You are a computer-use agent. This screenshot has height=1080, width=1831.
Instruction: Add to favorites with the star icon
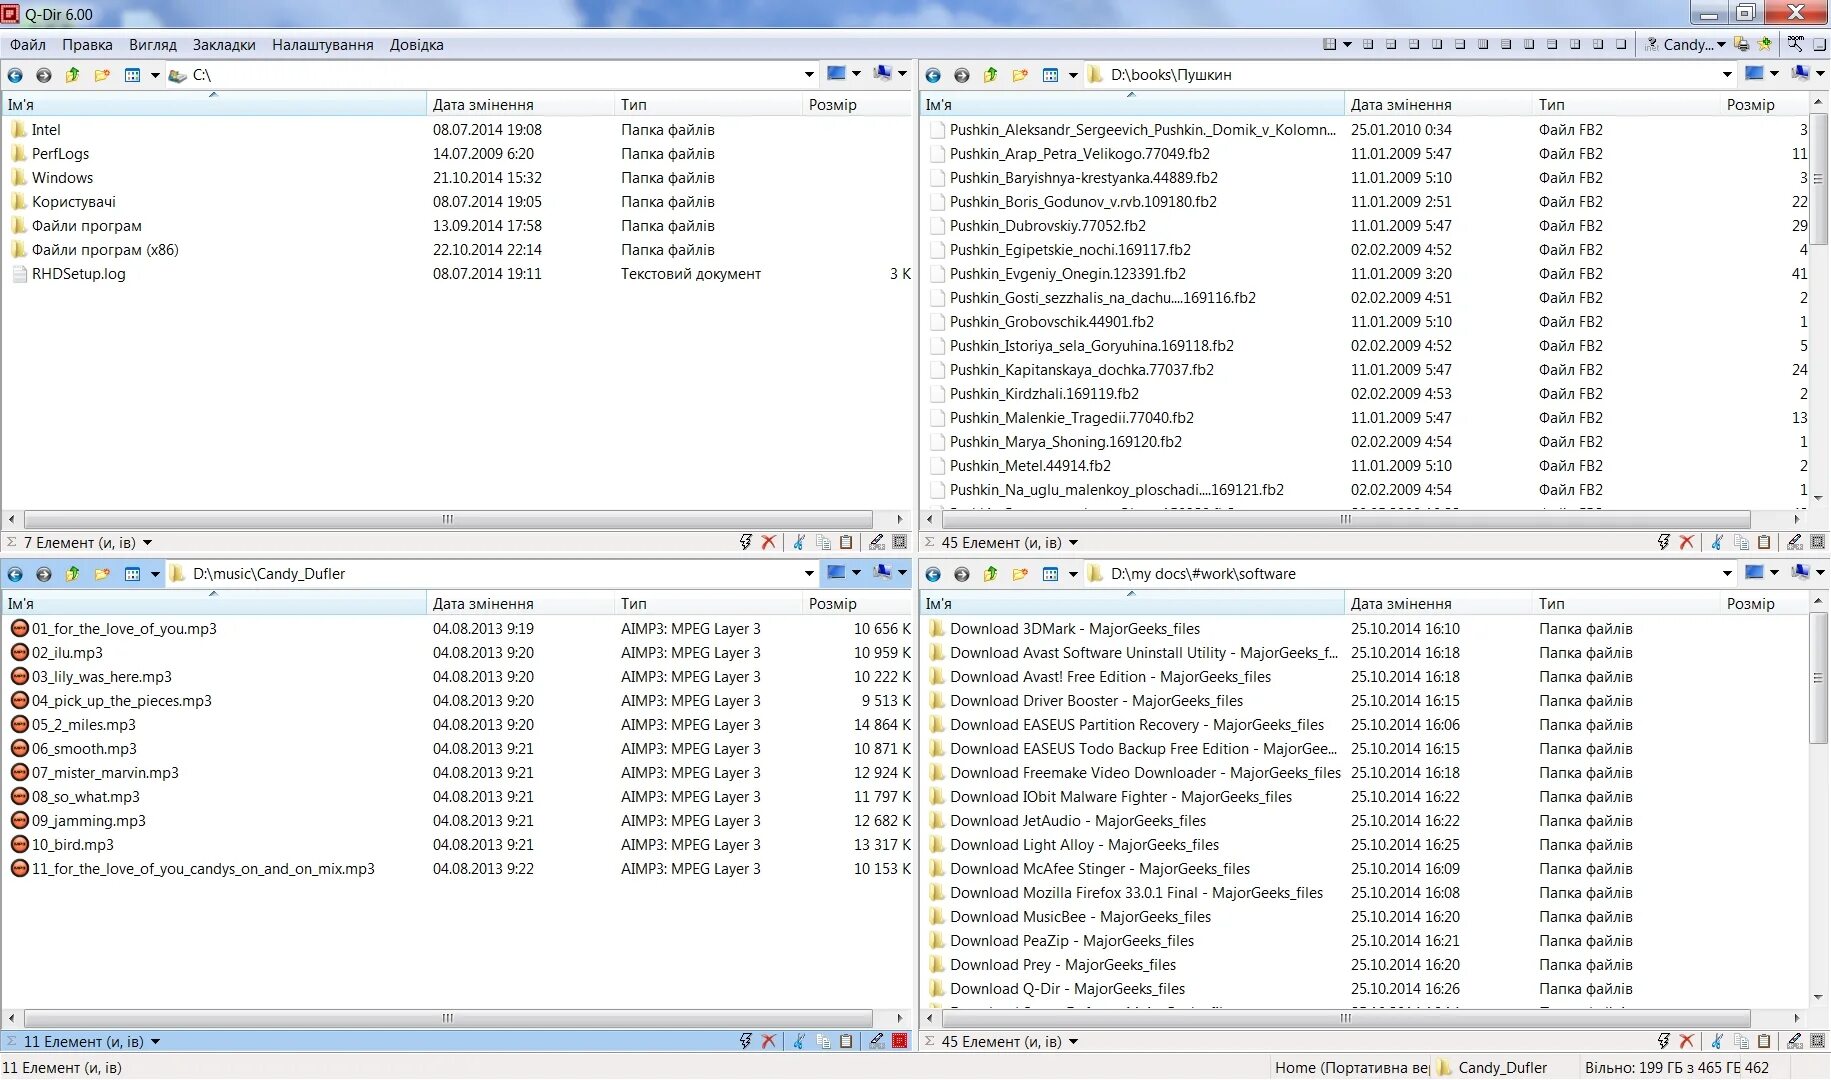pyautogui.click(x=1764, y=44)
